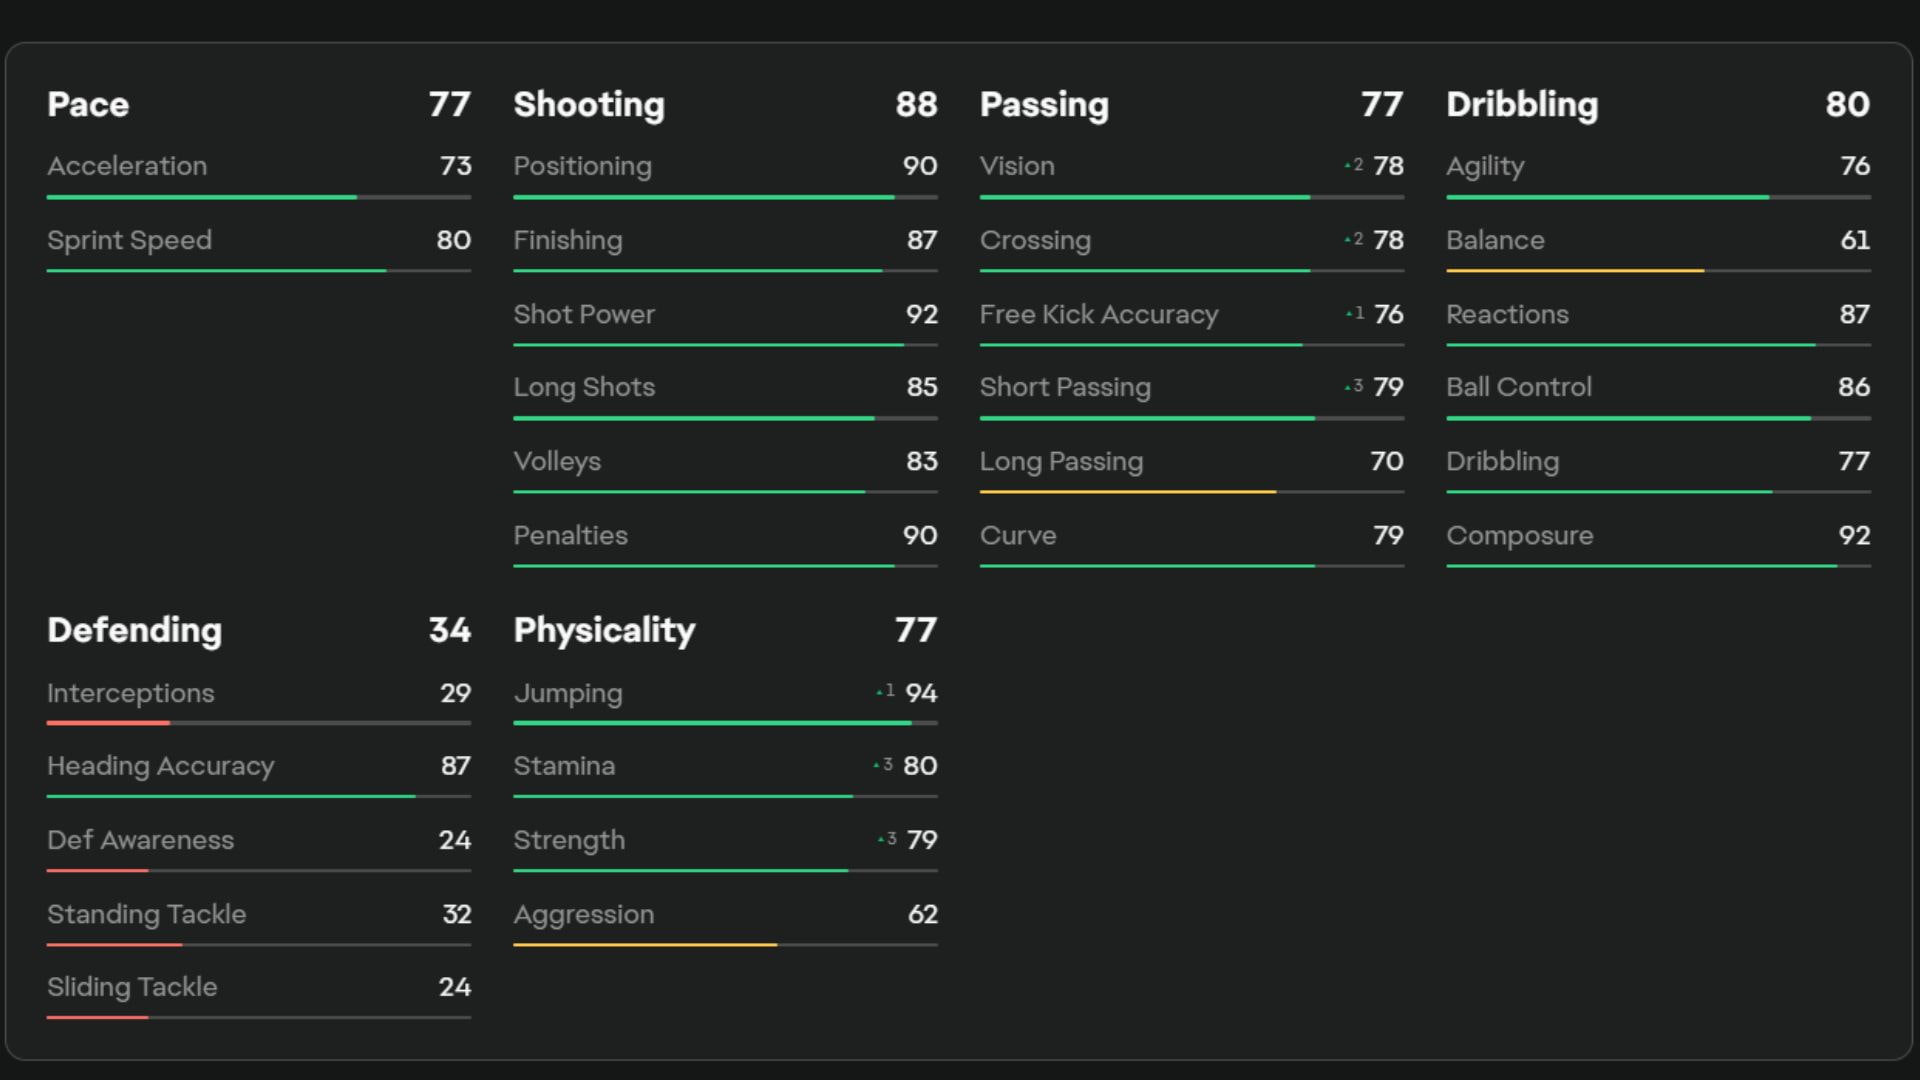Screen dimensions: 1920x1080
Task: Click the Sliding Tackle stat label
Action: point(132,987)
